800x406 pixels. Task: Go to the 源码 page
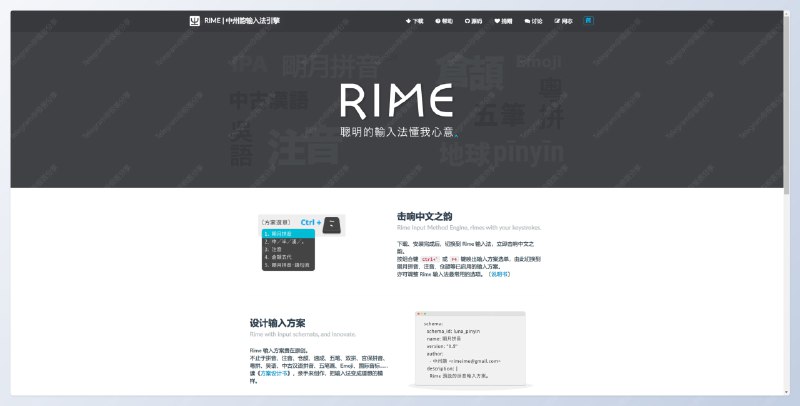tap(477, 20)
